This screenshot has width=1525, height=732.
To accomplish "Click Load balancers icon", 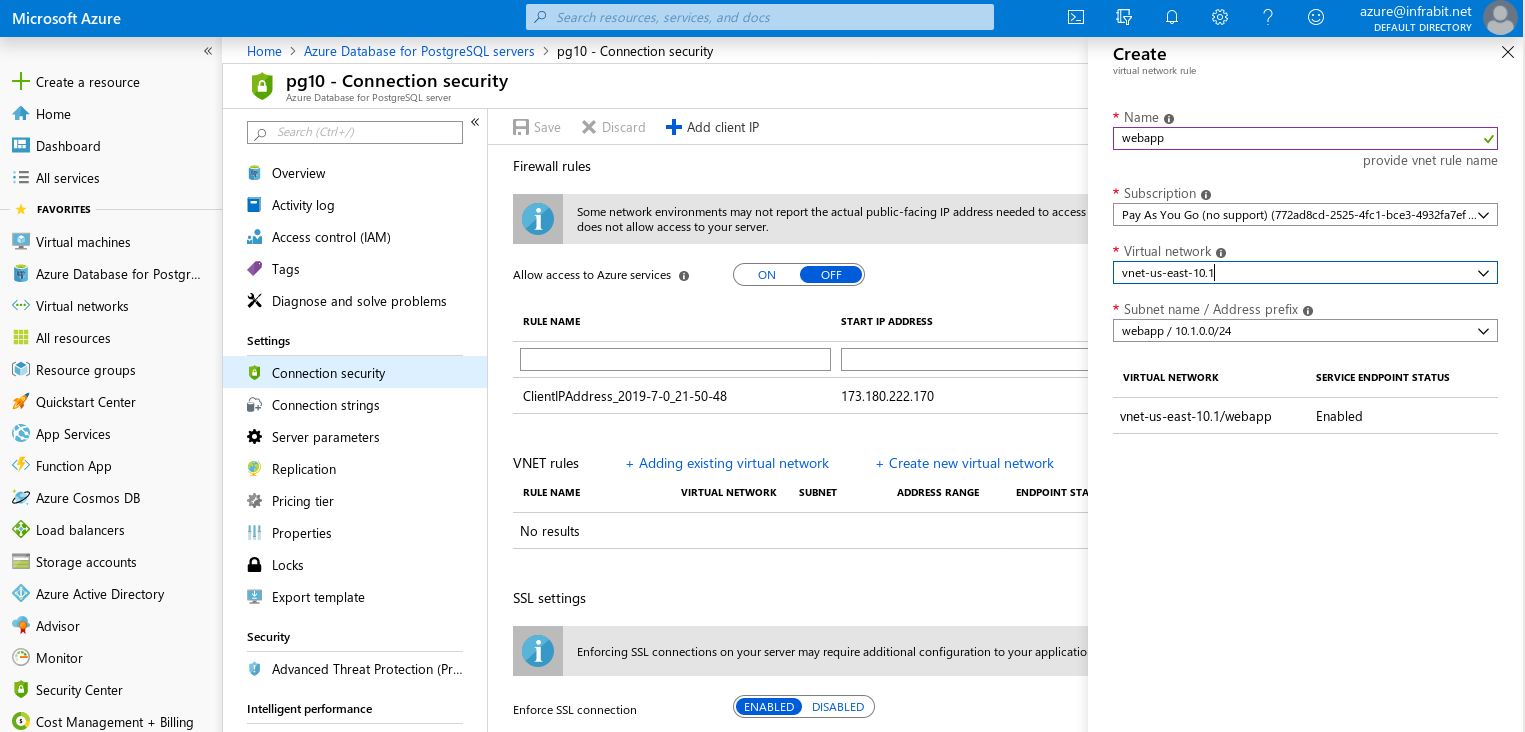I will click(20, 530).
